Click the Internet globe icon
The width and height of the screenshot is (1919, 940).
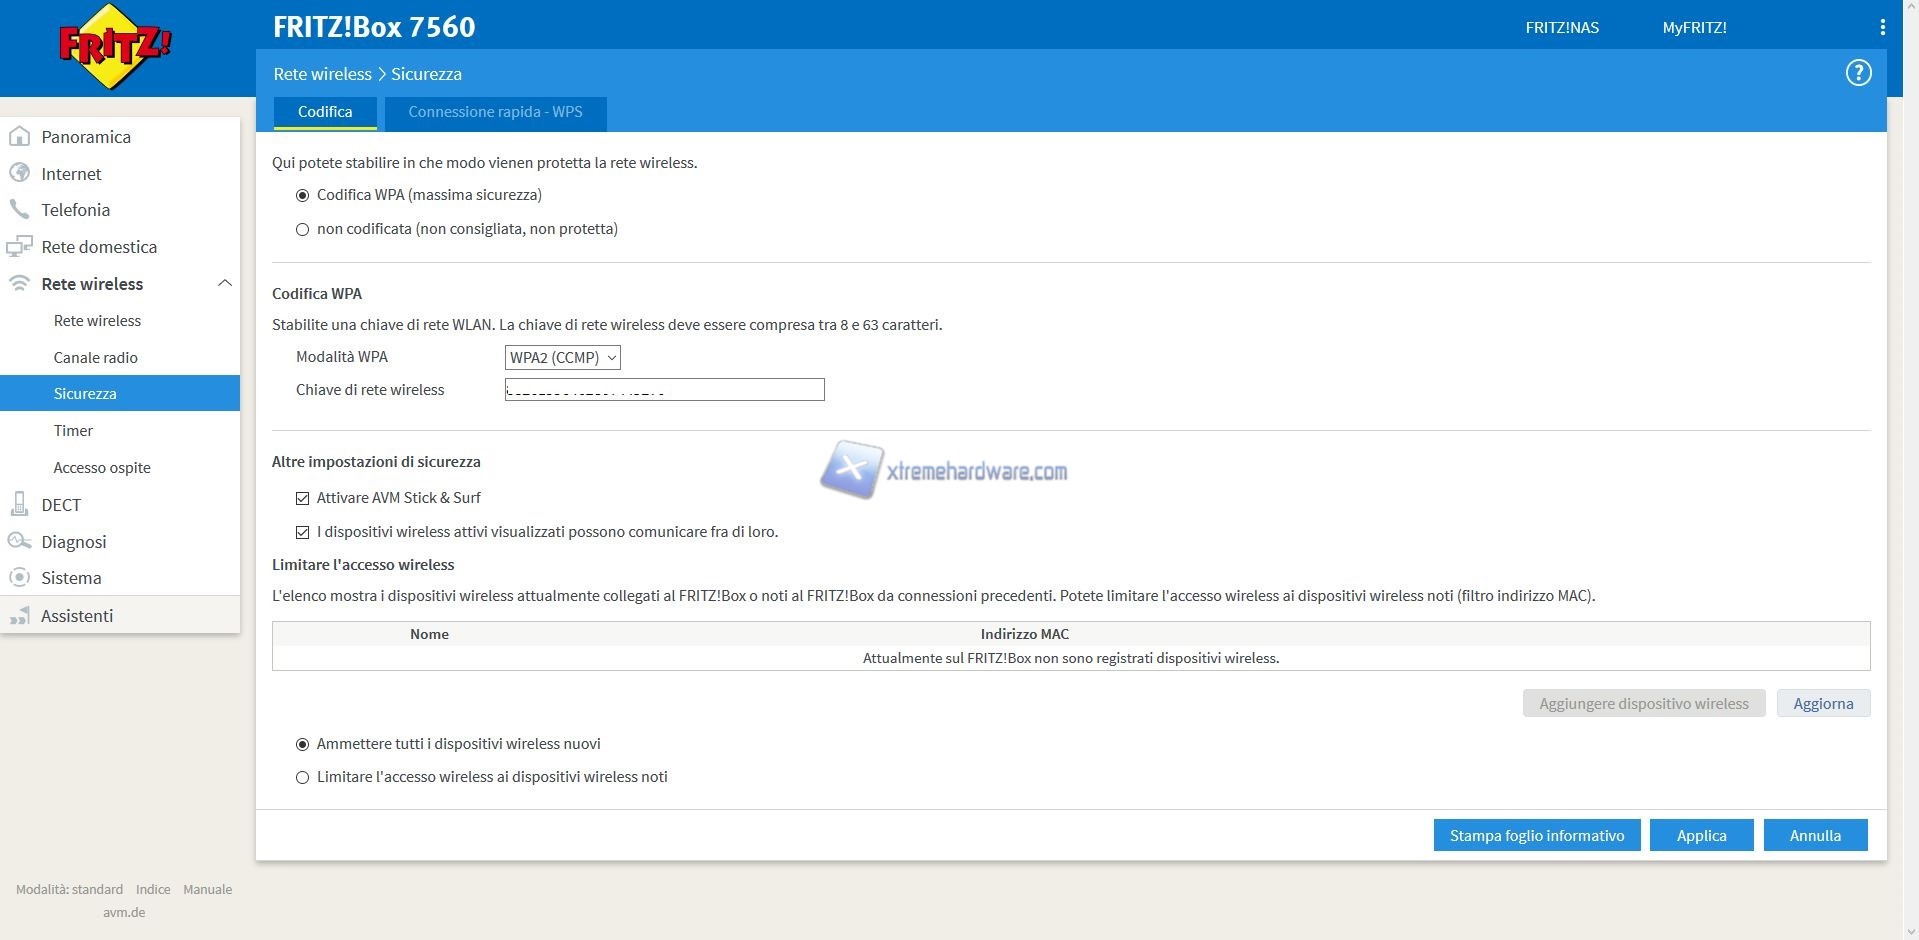tap(19, 173)
